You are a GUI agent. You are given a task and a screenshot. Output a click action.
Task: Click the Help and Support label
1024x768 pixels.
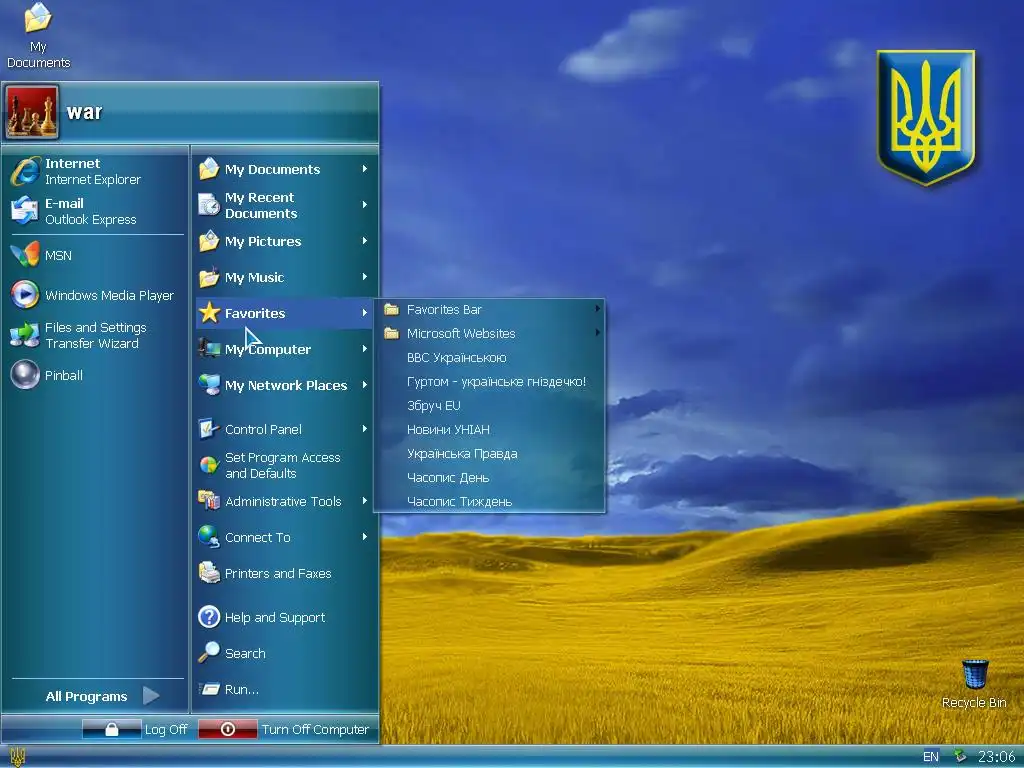point(274,617)
